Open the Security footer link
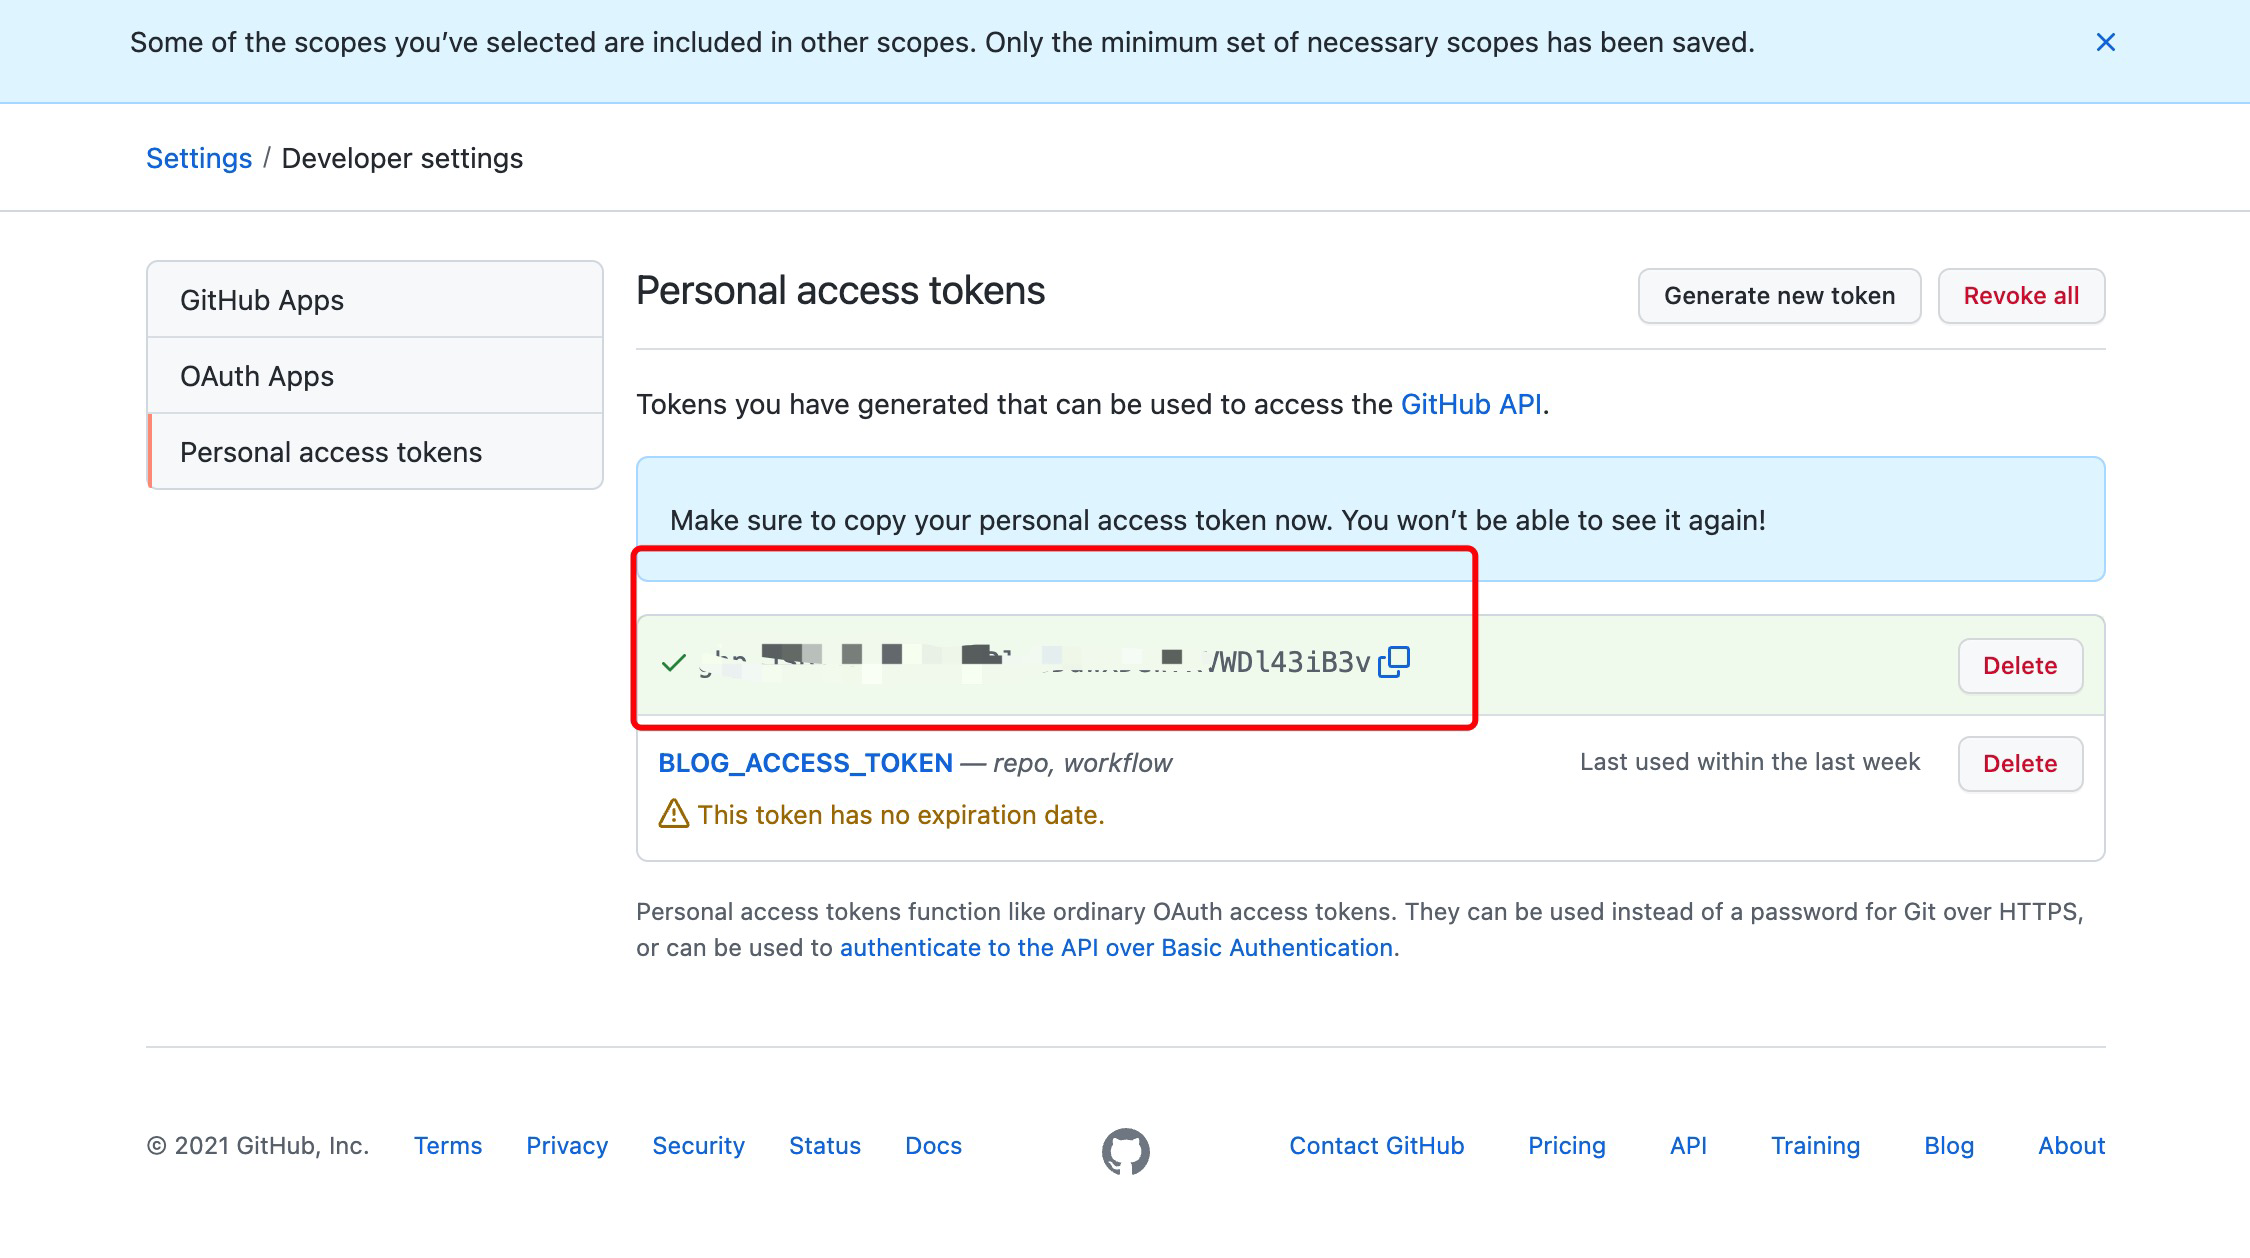Image resolution: width=2250 pixels, height=1258 pixels. (x=698, y=1146)
